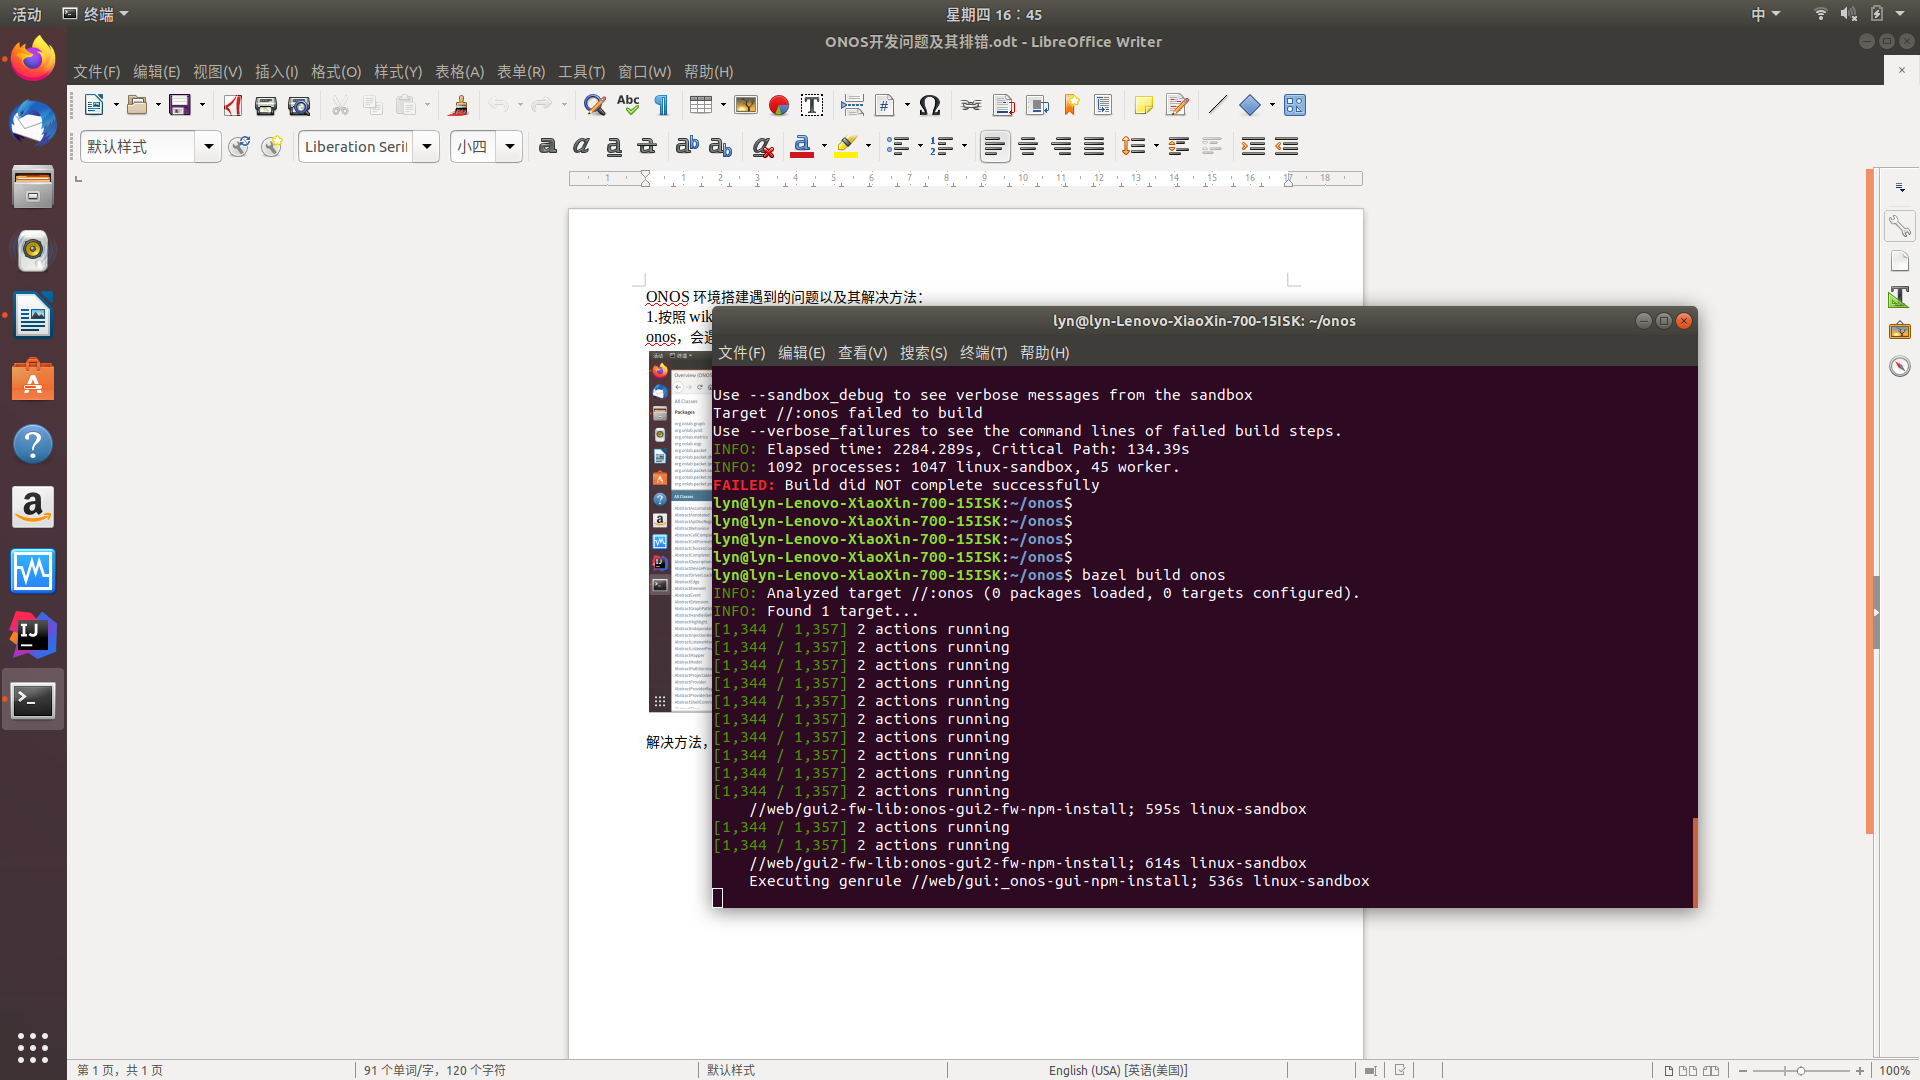
Task: Toggle italic text formatting
Action: pyautogui.click(x=581, y=146)
